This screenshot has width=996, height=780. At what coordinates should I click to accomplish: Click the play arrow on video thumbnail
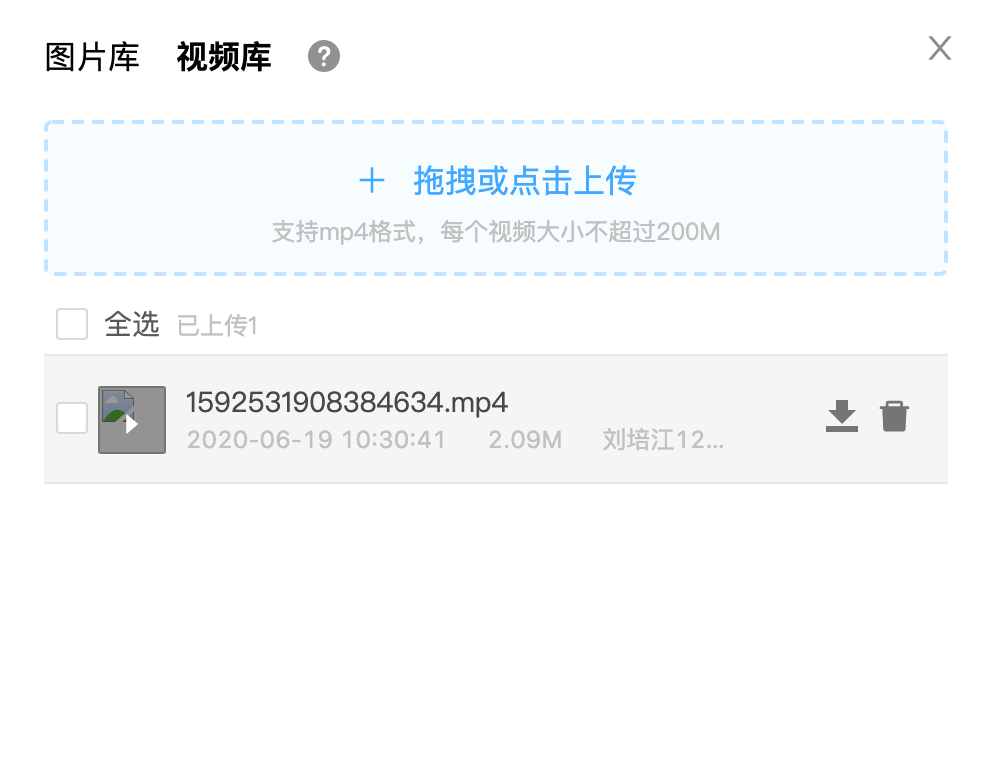(x=131, y=424)
